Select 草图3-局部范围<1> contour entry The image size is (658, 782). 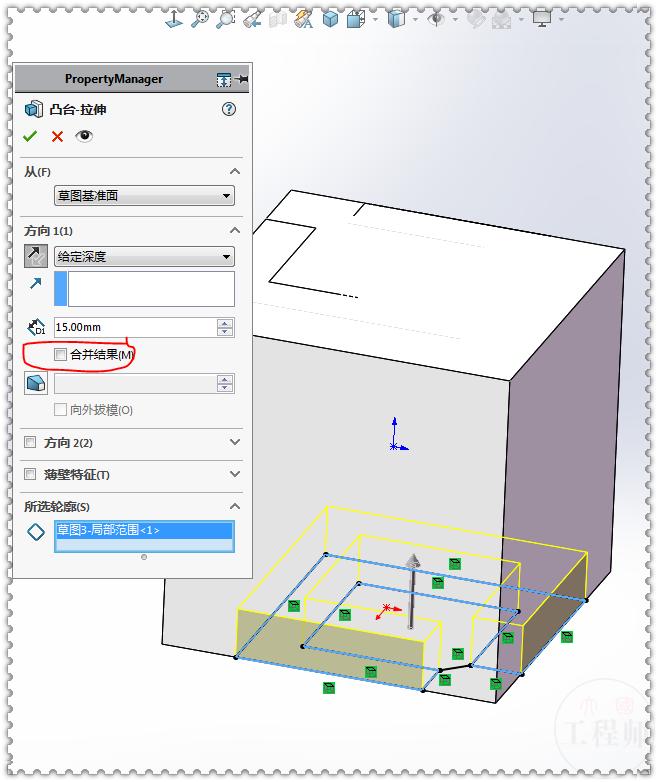[144, 530]
